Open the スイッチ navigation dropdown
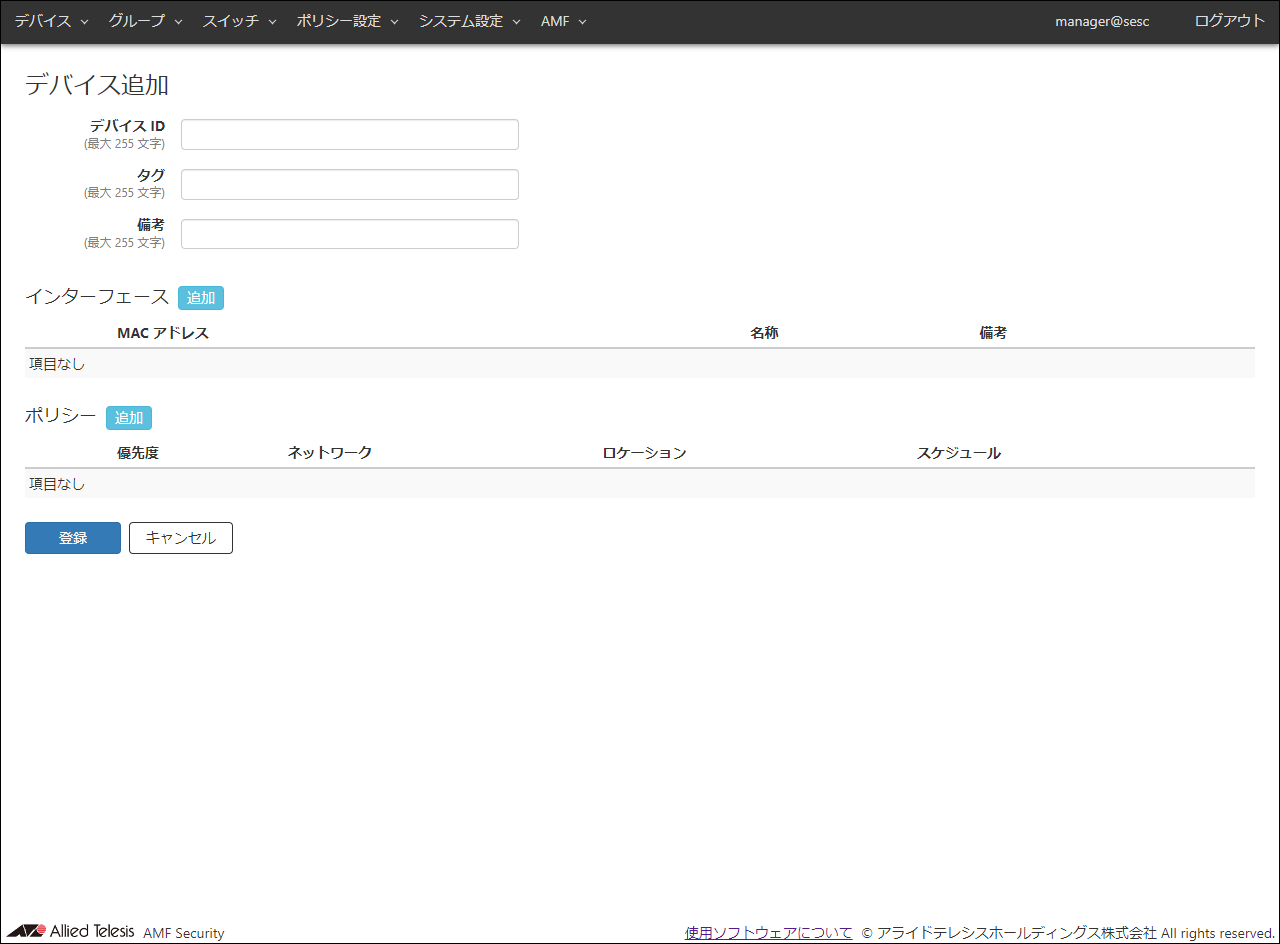Image resolution: width=1280 pixels, height=944 pixels. pos(239,21)
